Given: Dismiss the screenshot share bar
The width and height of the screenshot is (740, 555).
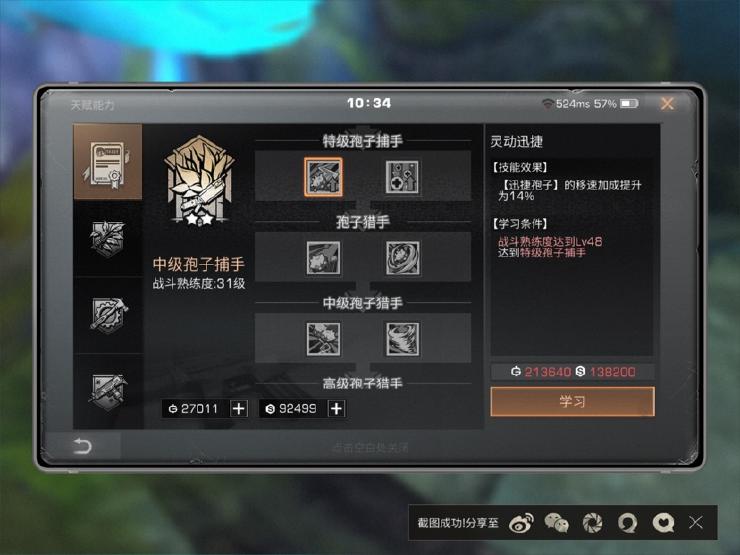Looking at the screenshot, I should (x=696, y=522).
